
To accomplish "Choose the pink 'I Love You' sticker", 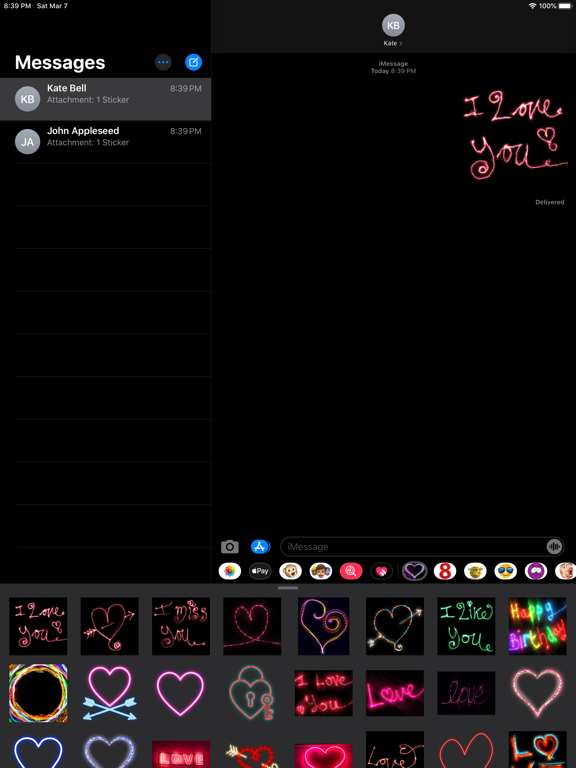I will click(x=38, y=626).
